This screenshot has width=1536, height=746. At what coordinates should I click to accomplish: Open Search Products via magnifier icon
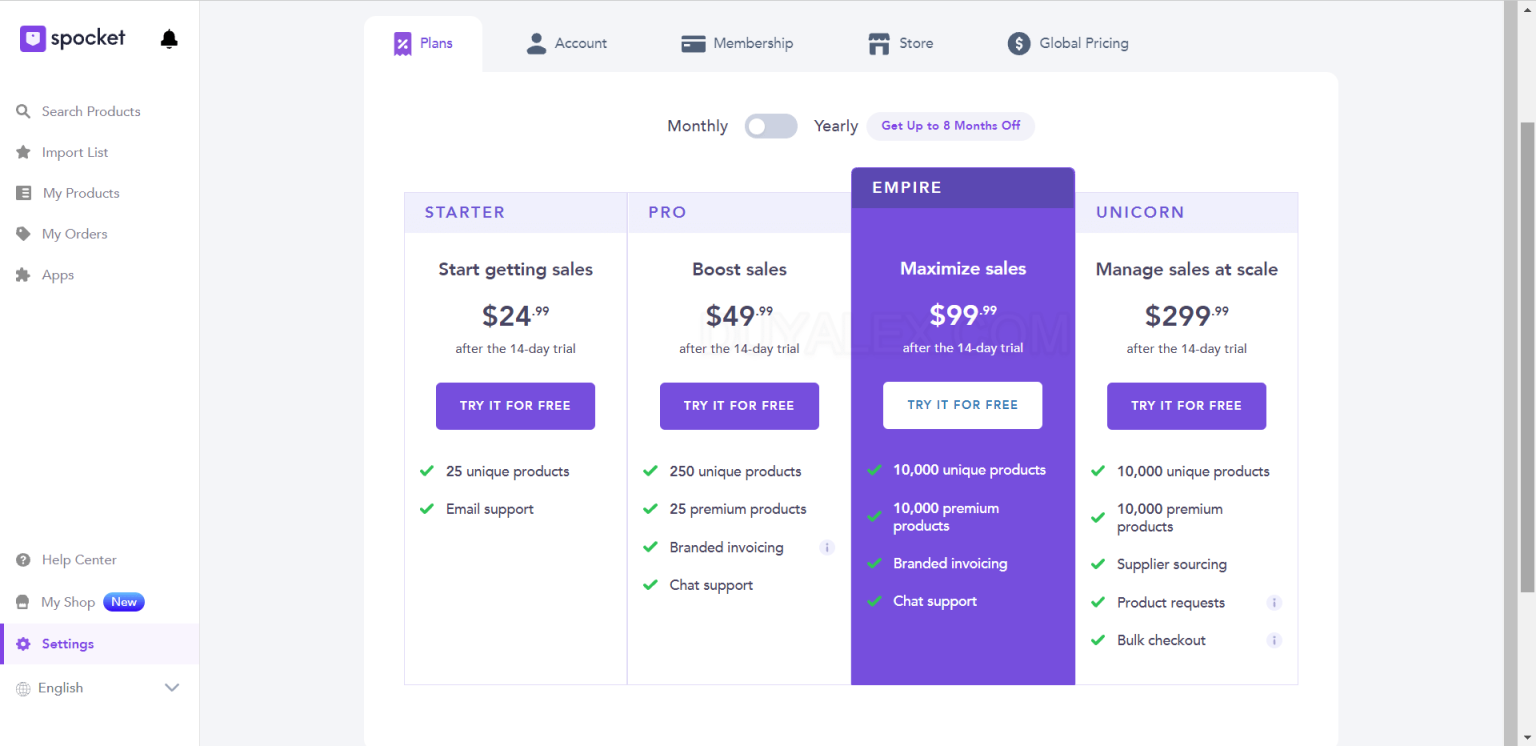click(x=23, y=111)
